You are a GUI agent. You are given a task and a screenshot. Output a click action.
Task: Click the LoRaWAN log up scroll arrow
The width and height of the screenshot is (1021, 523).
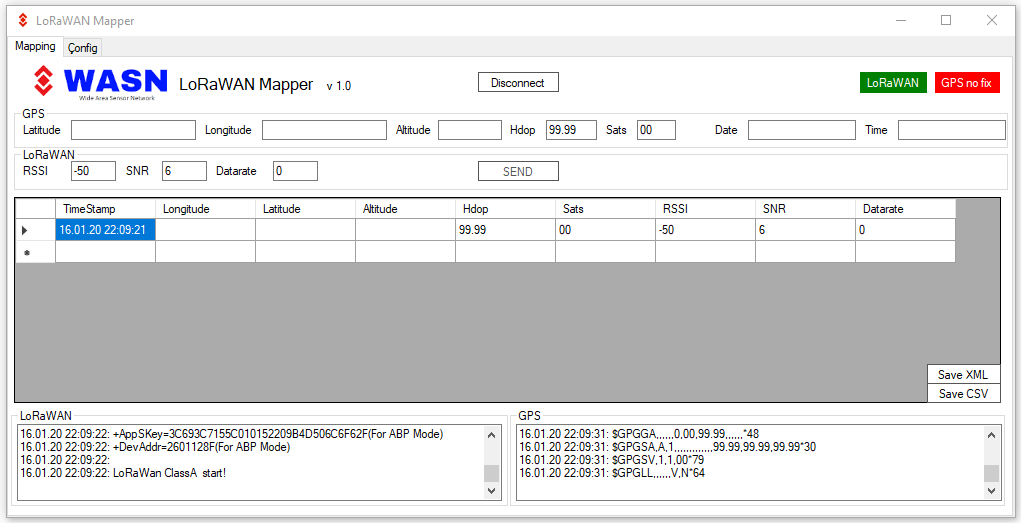[x=492, y=435]
